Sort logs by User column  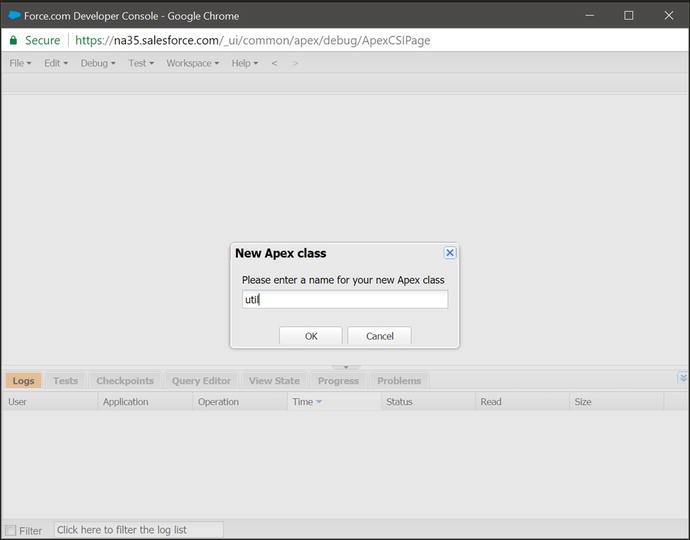[49, 402]
